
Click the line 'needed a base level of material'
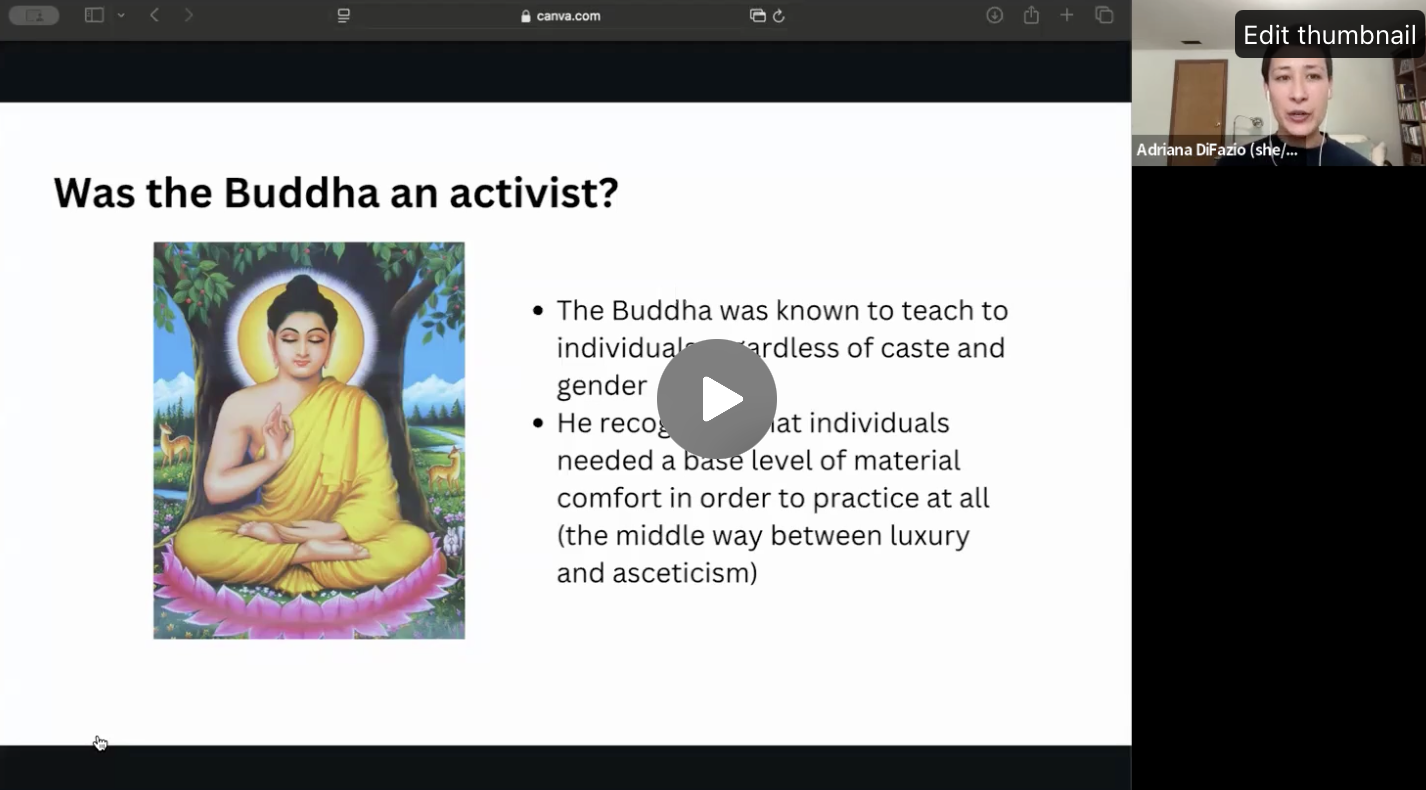[x=758, y=460]
